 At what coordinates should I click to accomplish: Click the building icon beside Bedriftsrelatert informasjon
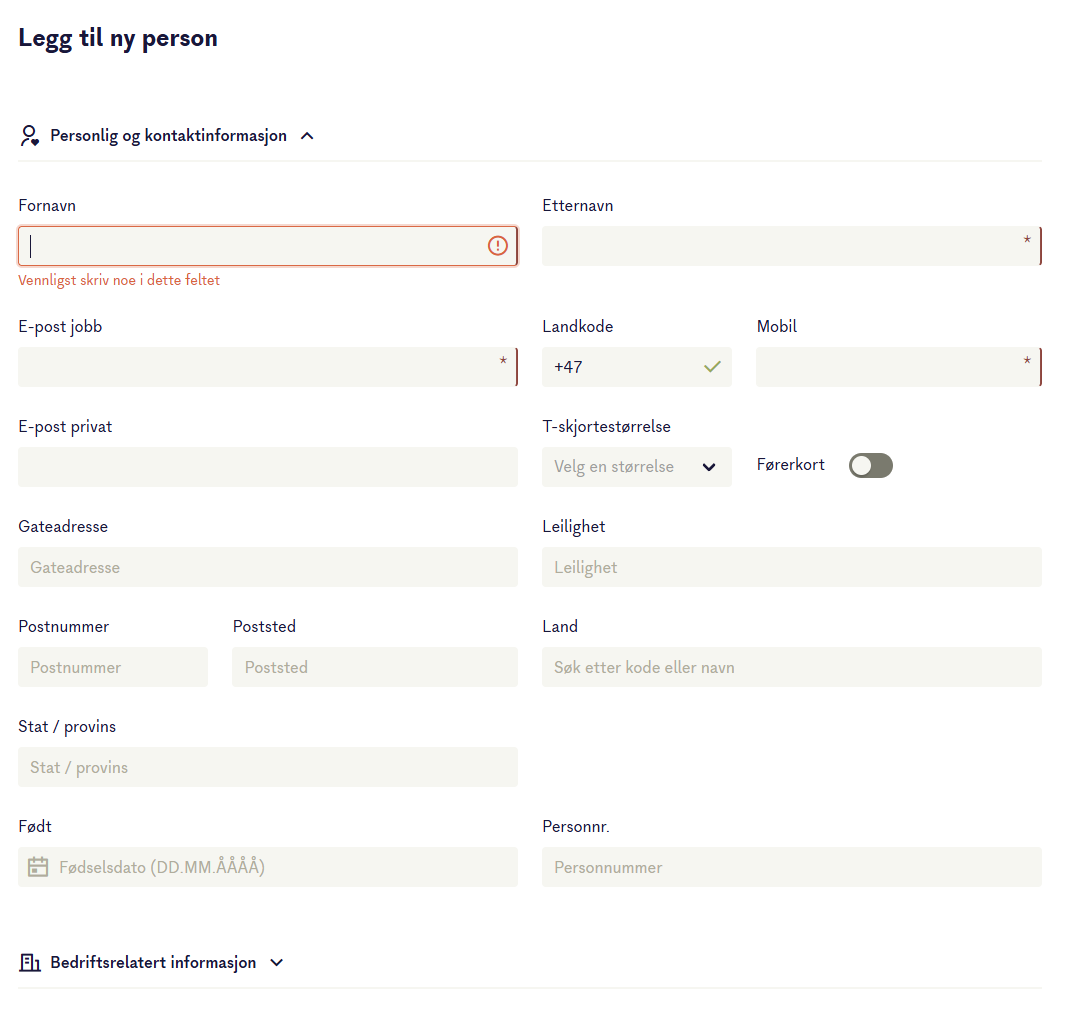(x=30, y=962)
